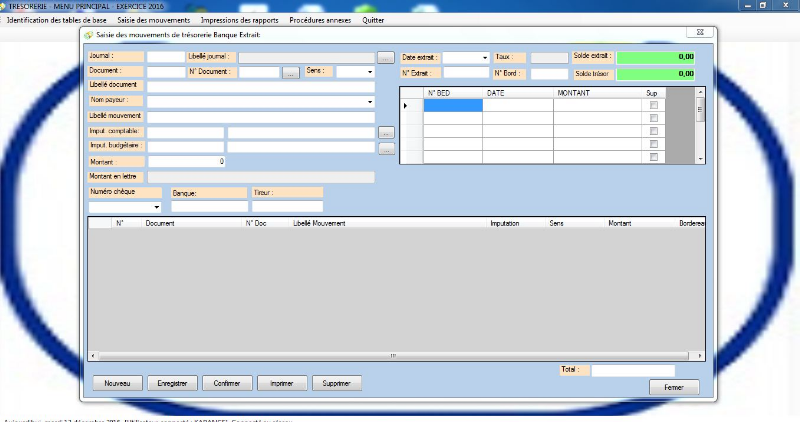Click the ellipsis button next to N° Document
This screenshot has height=422, width=800.
(x=291, y=73)
